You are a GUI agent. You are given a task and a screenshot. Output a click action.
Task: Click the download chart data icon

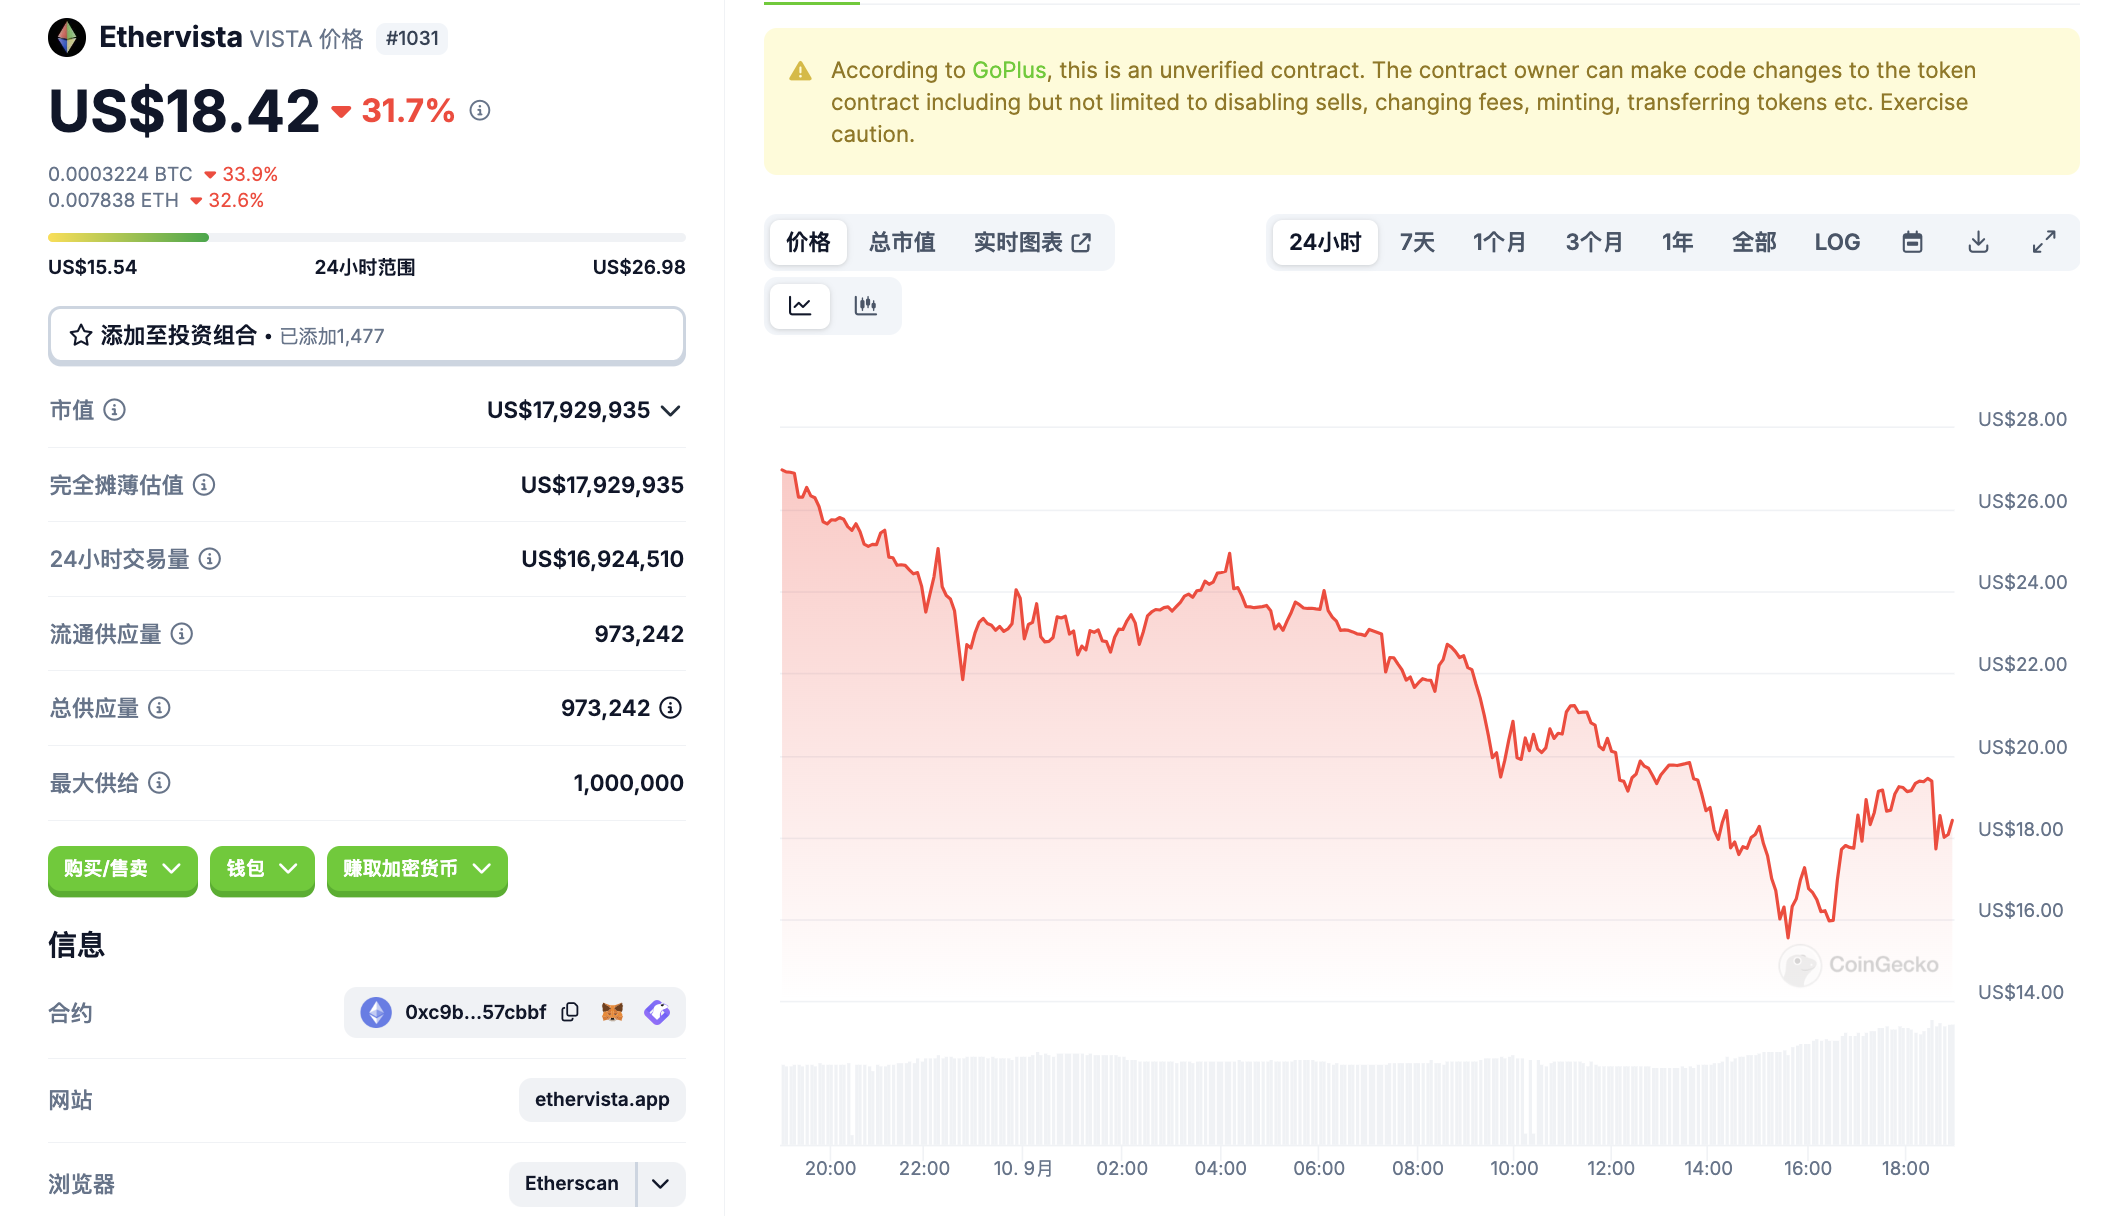(1978, 242)
